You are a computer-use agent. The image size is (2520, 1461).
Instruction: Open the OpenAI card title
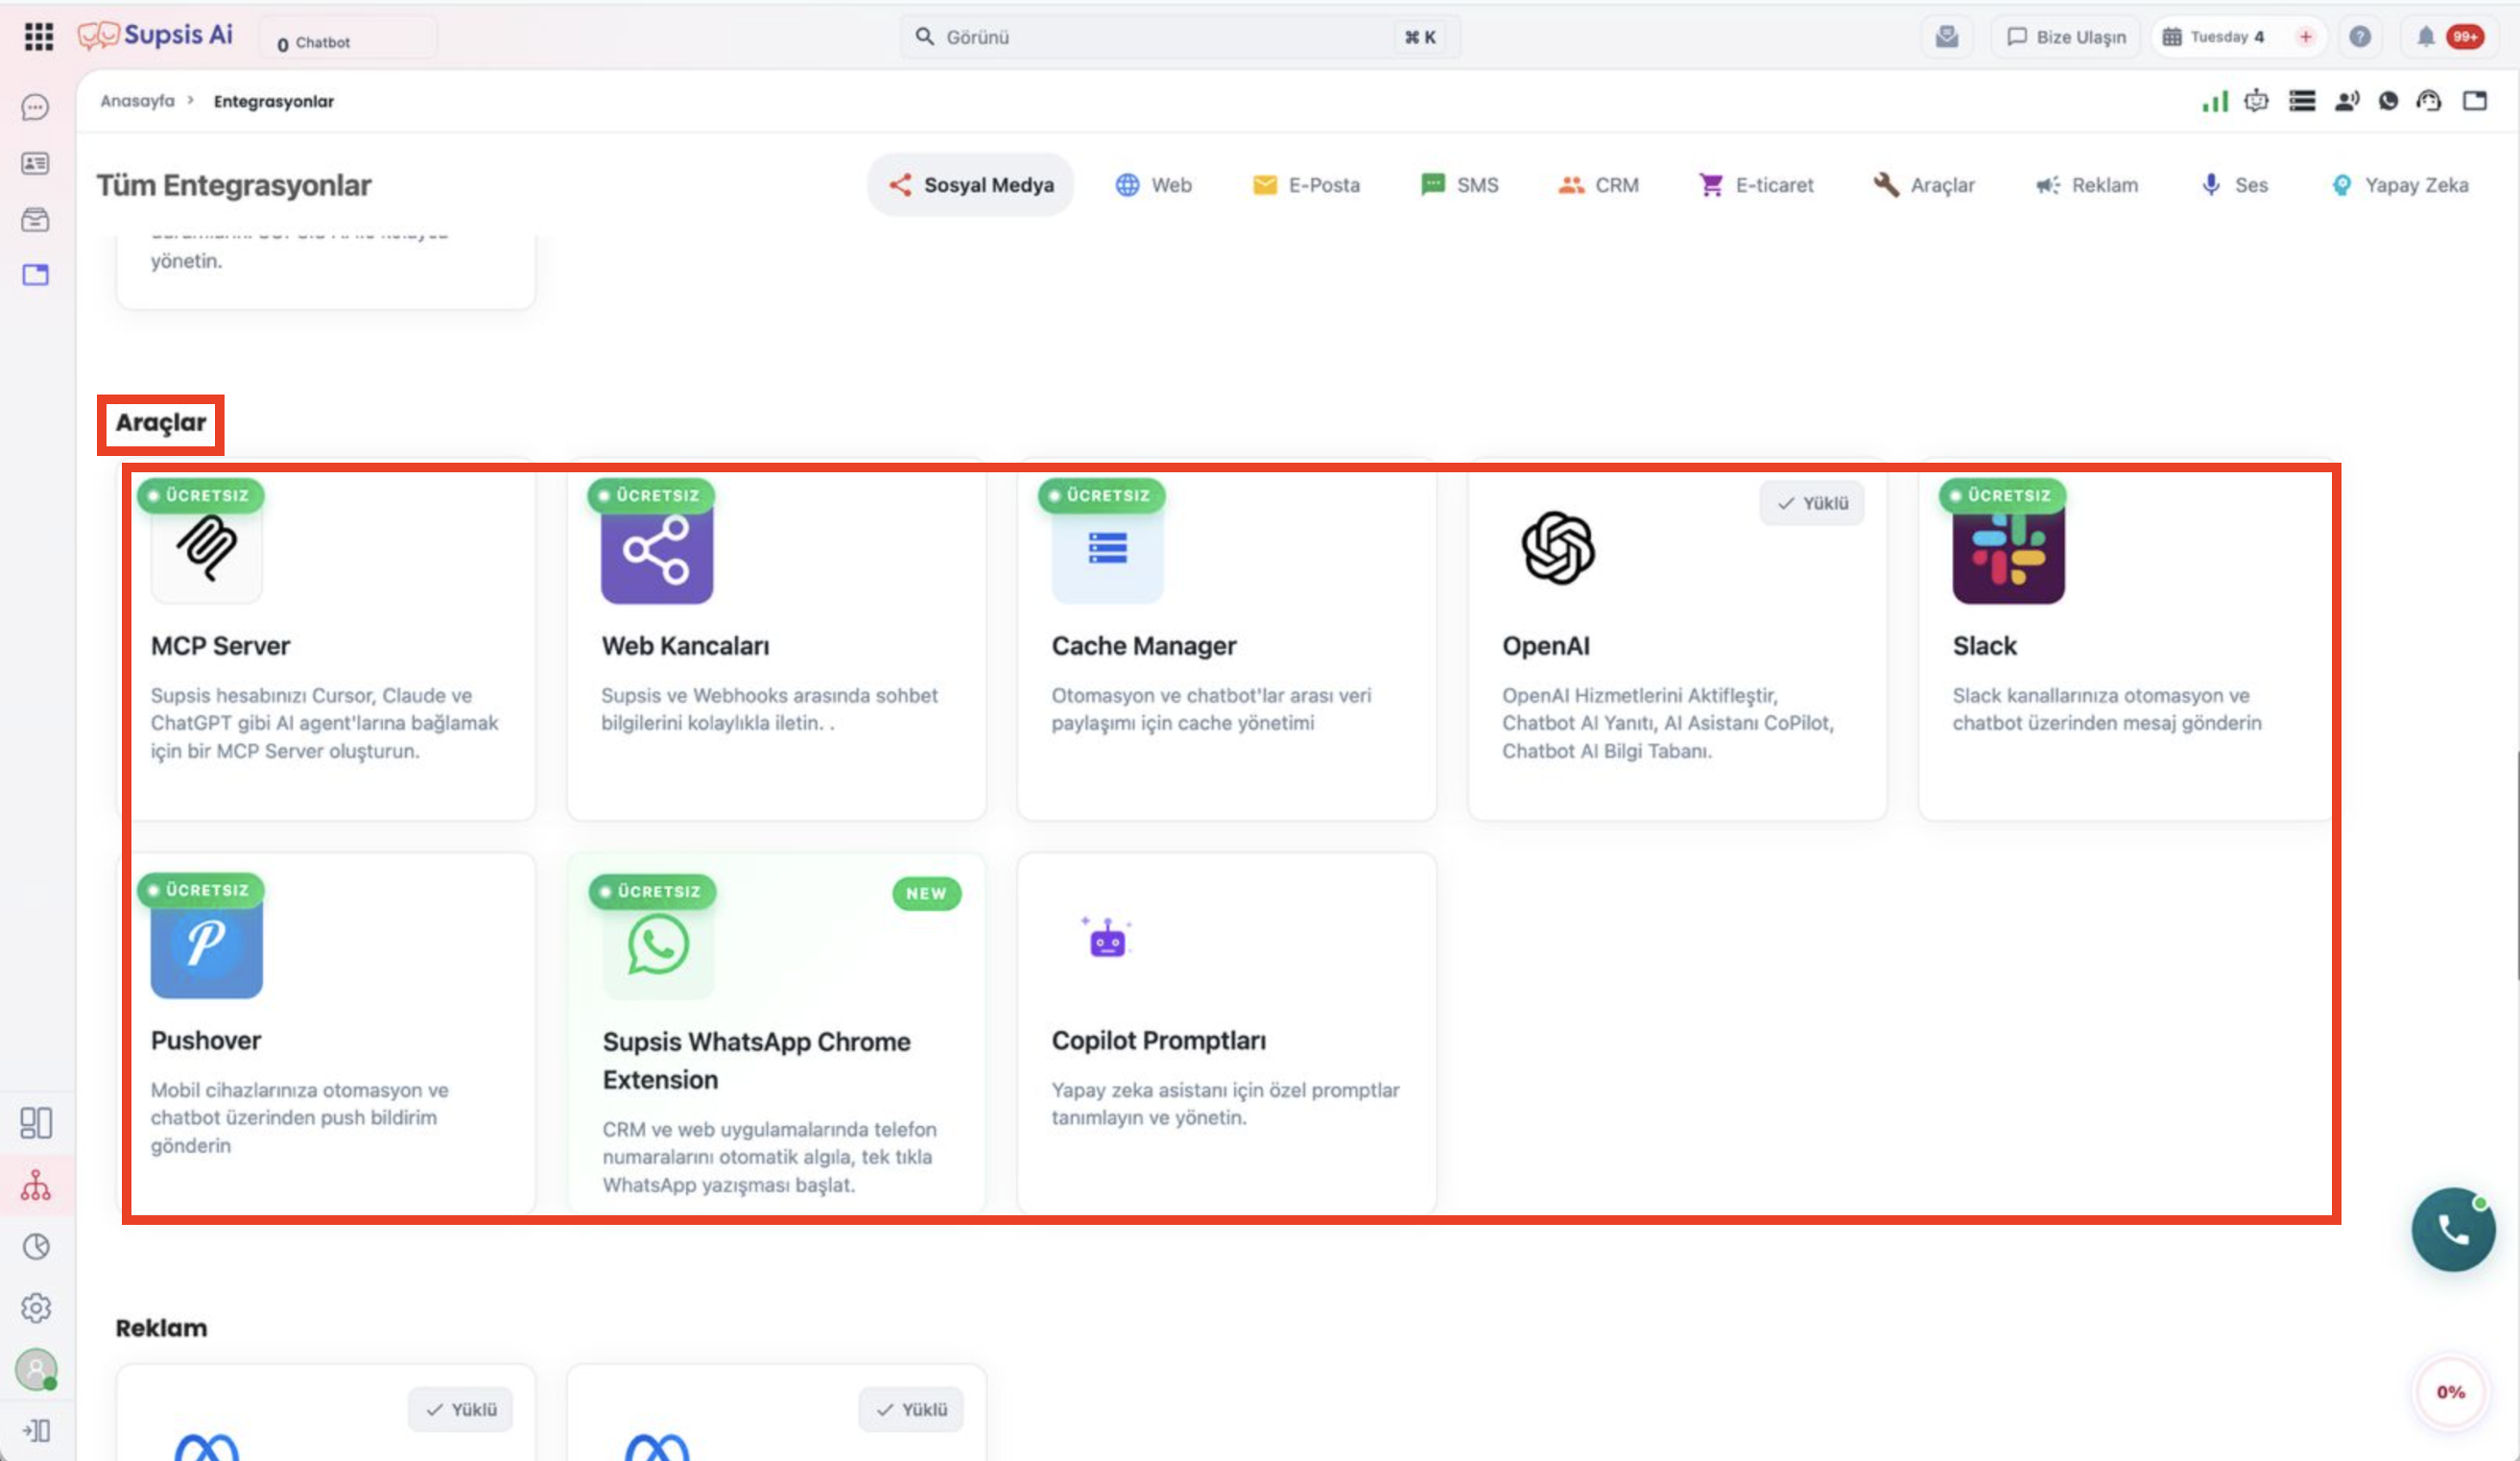(x=1546, y=646)
